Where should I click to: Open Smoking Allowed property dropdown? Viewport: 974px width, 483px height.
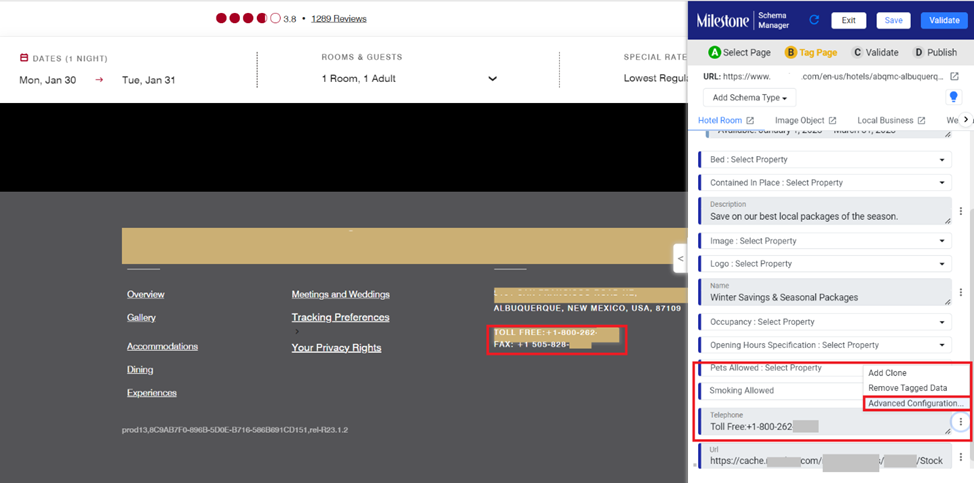(x=783, y=390)
